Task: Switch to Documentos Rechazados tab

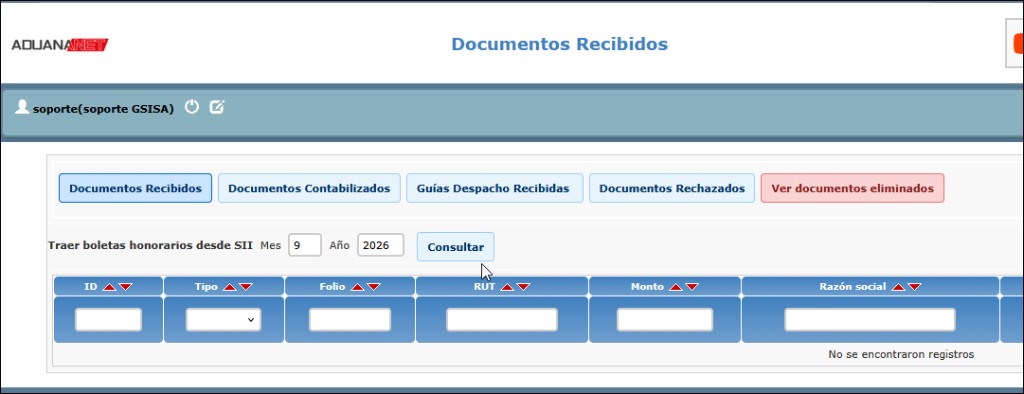Action: click(672, 188)
